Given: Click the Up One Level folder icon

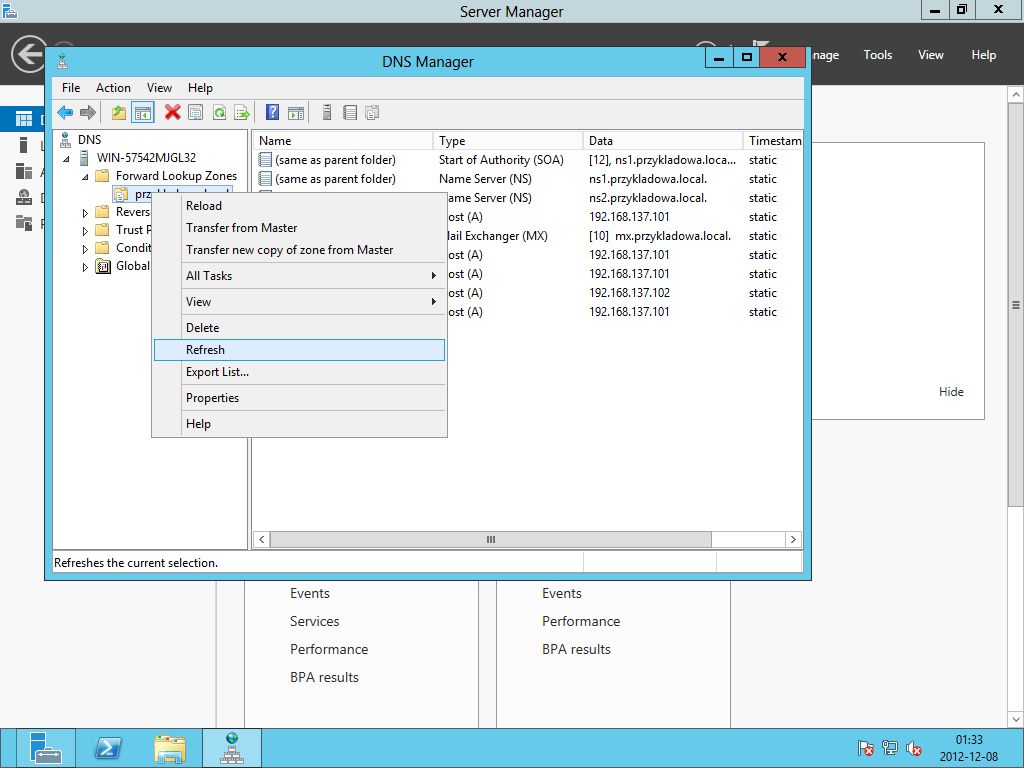Looking at the screenshot, I should 118,113.
